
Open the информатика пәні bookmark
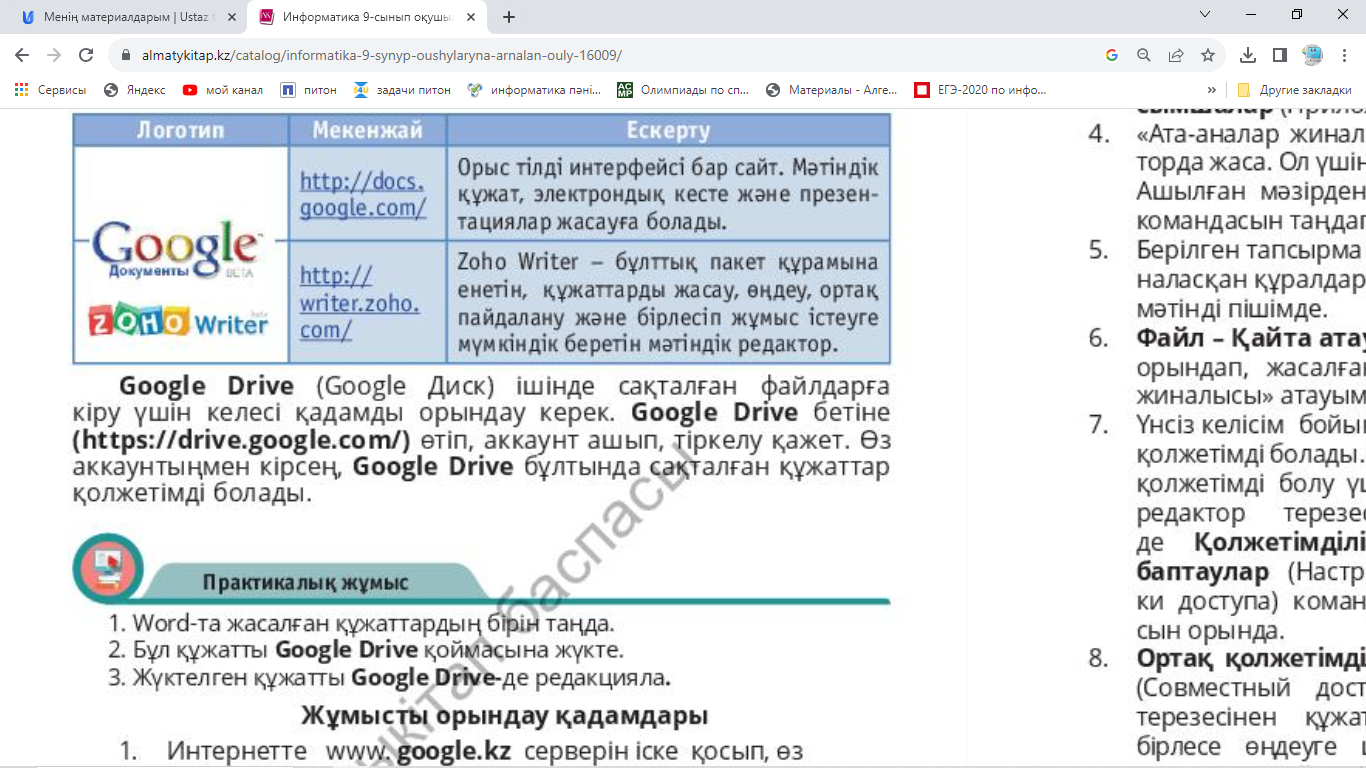(x=535, y=90)
